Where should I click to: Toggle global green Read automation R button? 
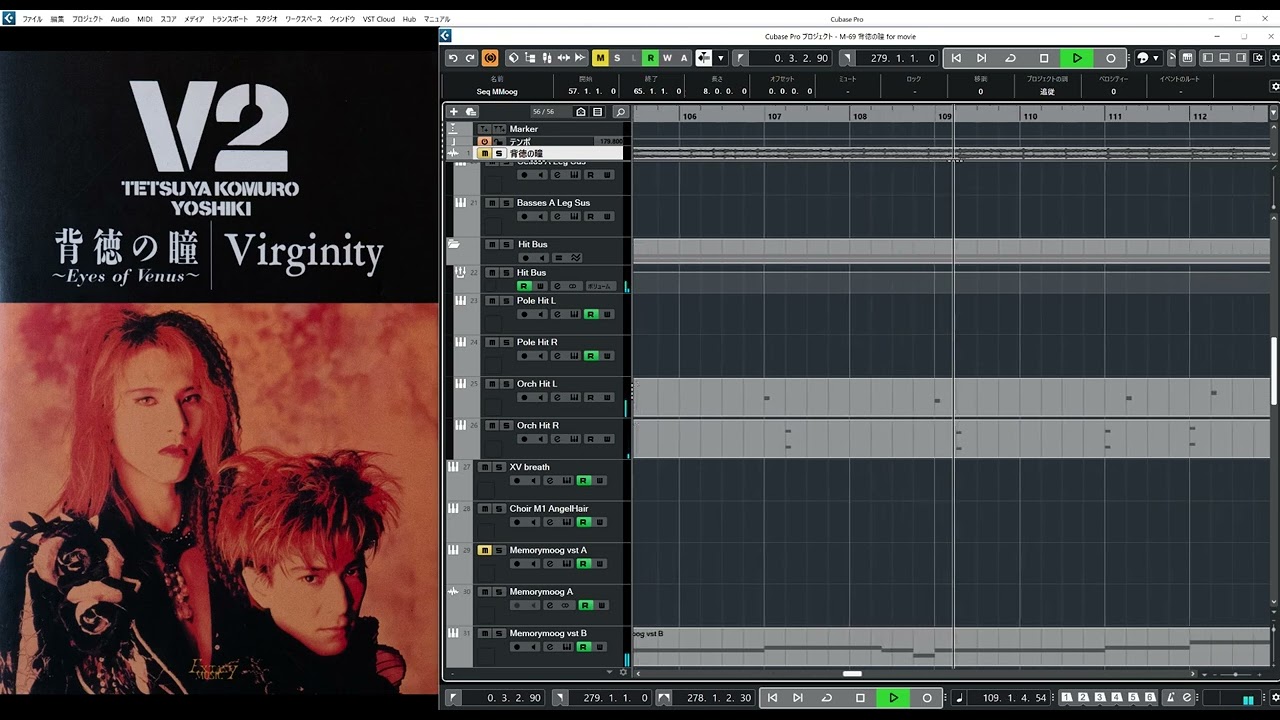[651, 58]
